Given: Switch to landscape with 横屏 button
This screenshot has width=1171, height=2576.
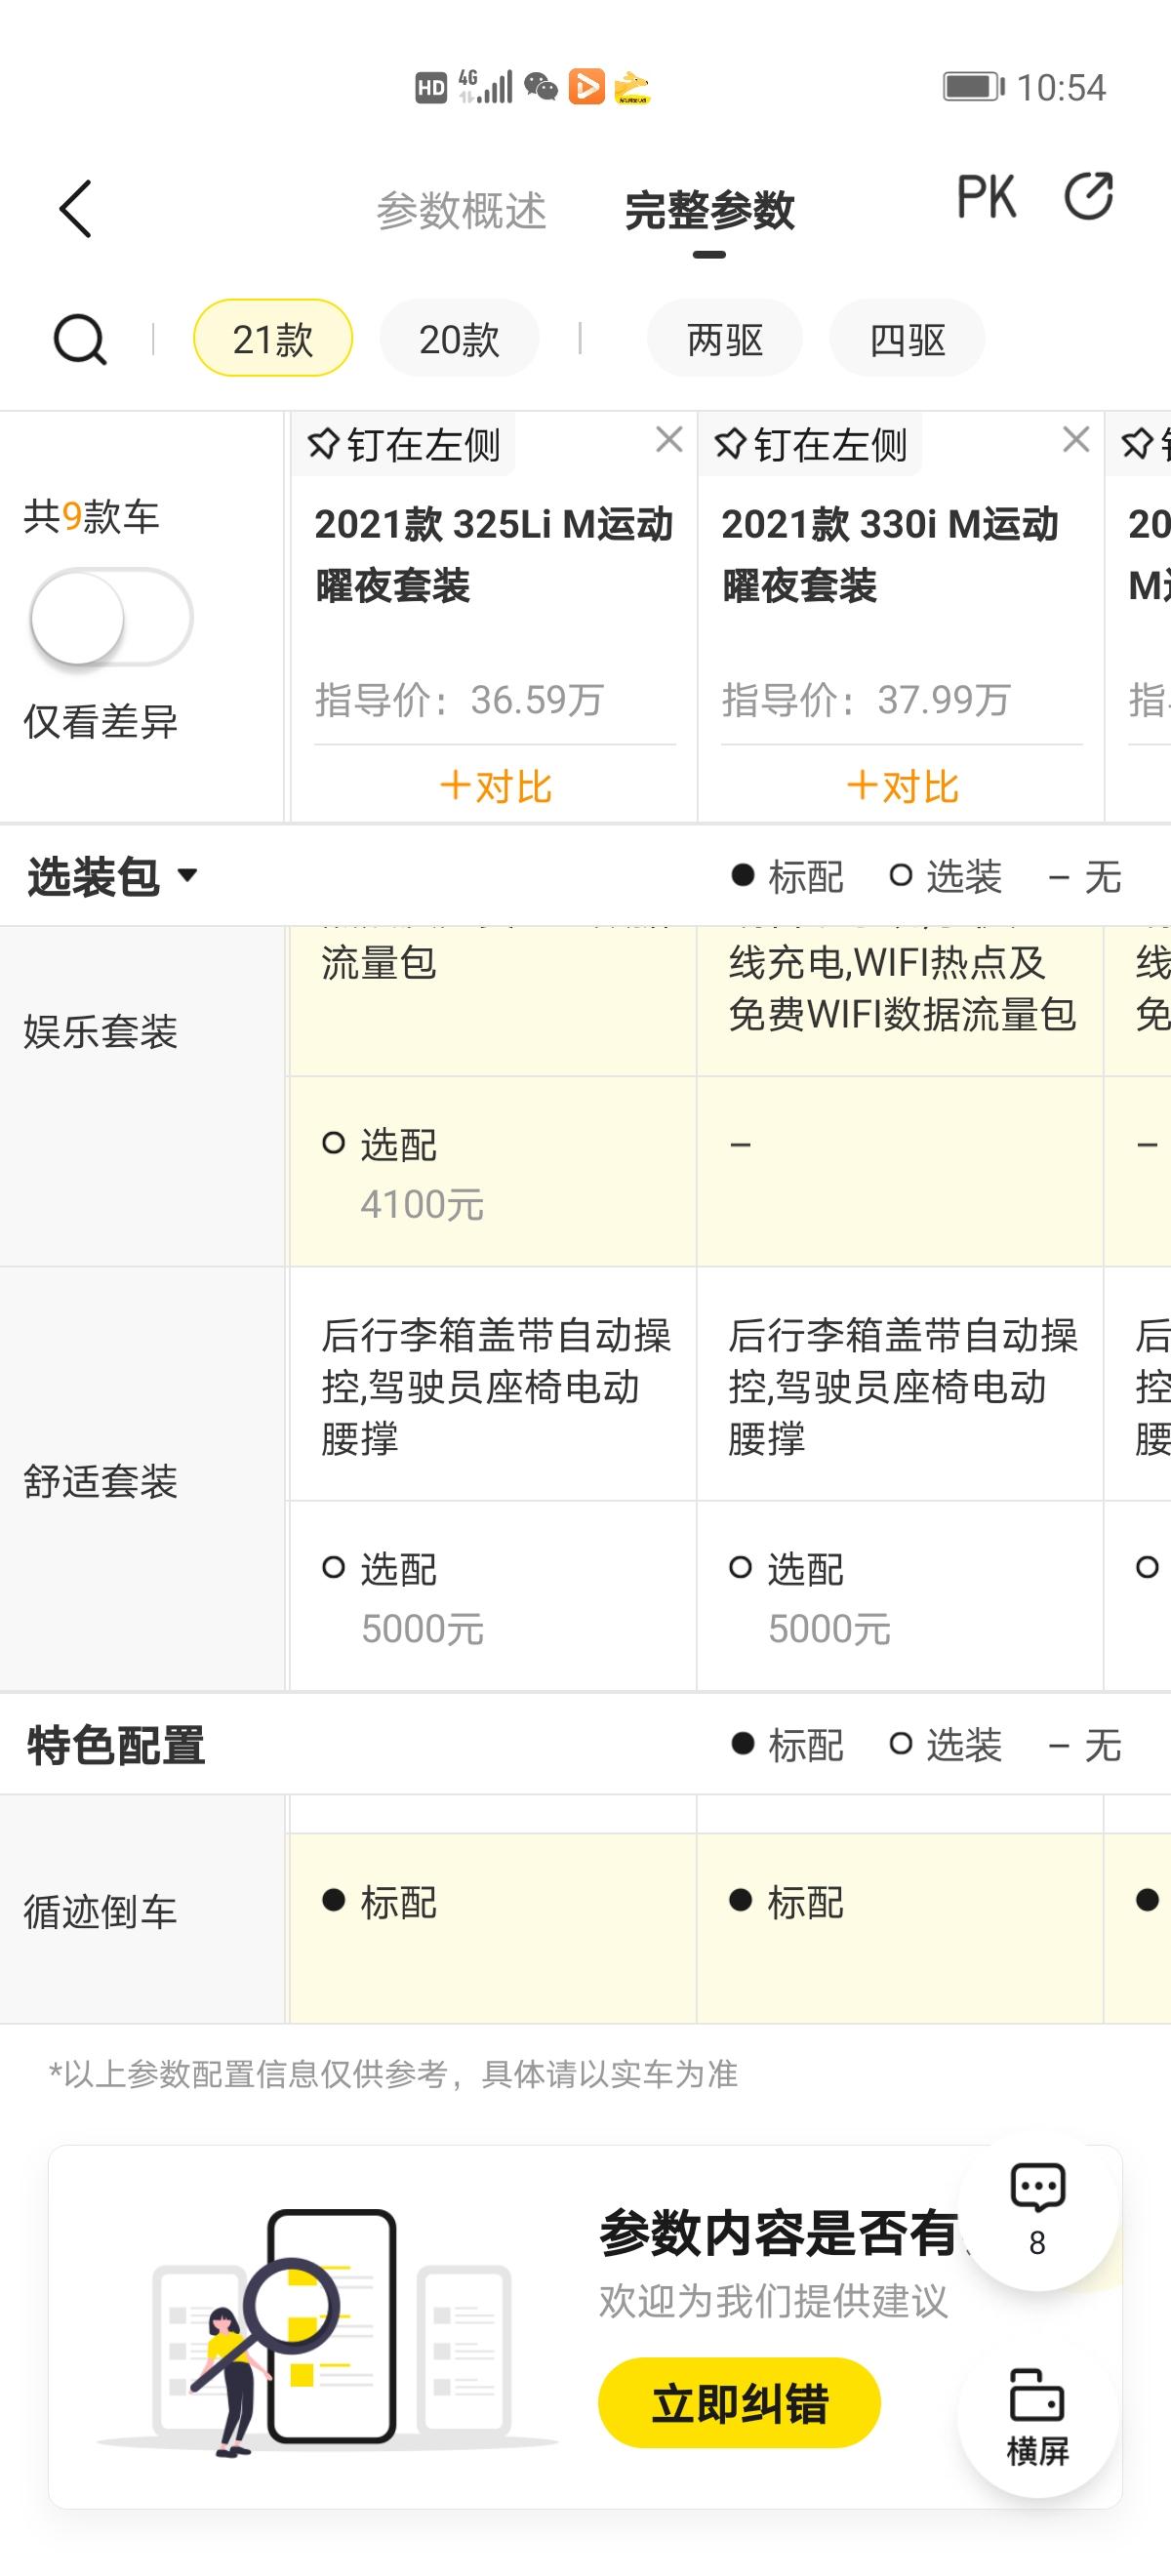Looking at the screenshot, I should [1037, 2417].
